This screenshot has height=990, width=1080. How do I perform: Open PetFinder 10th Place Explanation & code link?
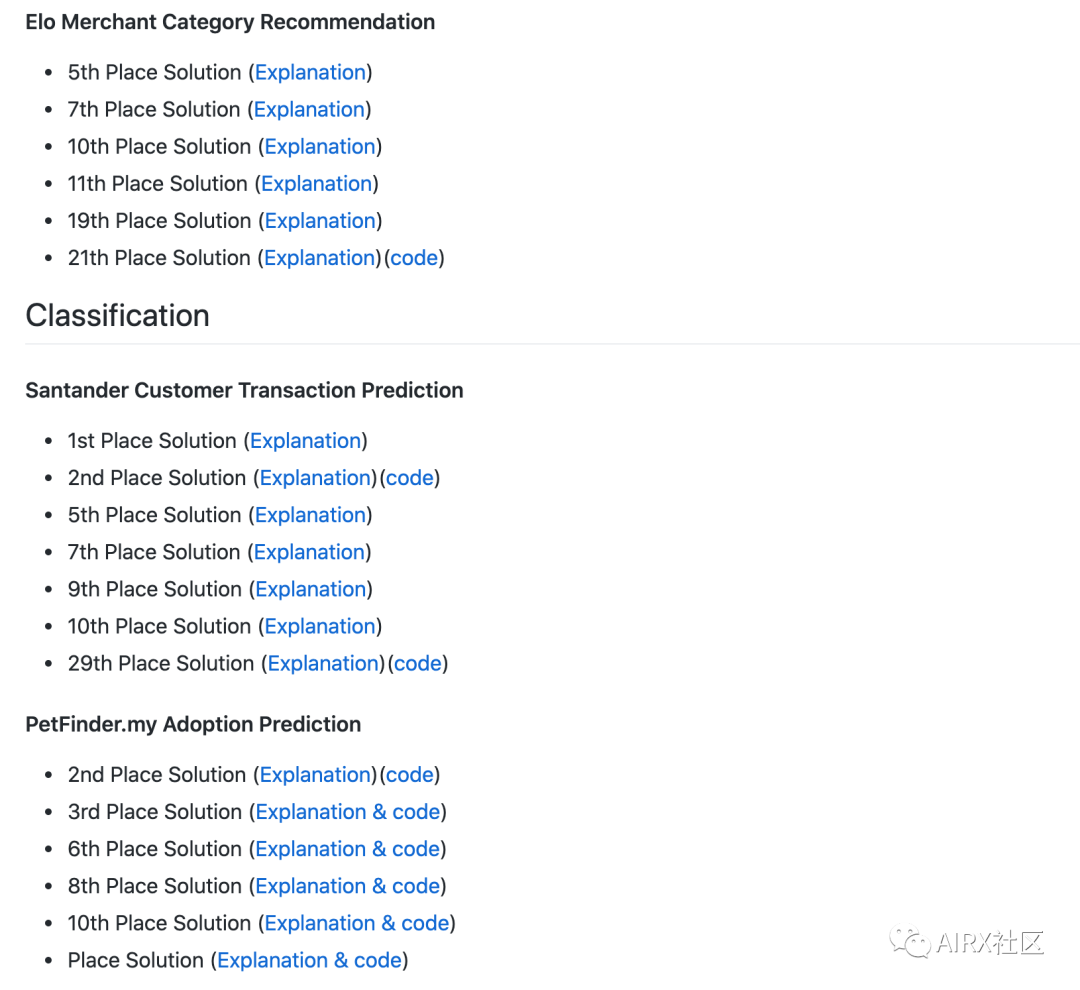coord(357,924)
